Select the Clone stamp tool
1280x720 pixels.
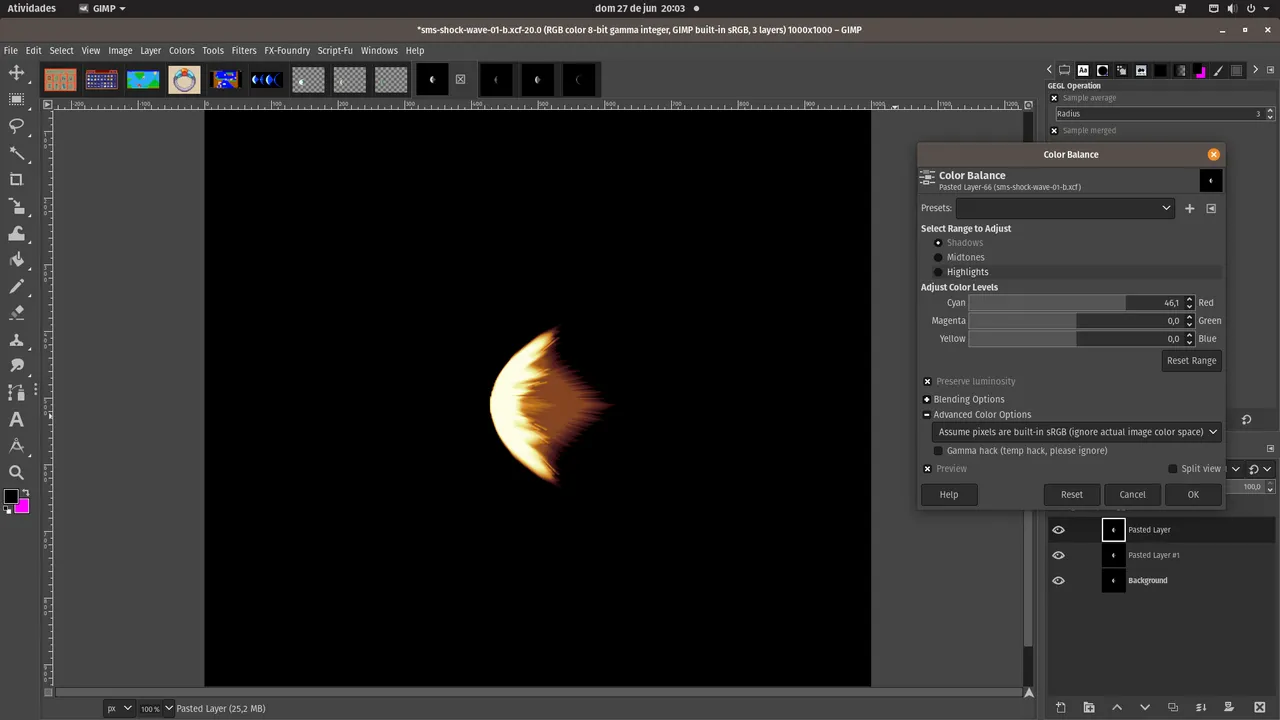point(17,340)
